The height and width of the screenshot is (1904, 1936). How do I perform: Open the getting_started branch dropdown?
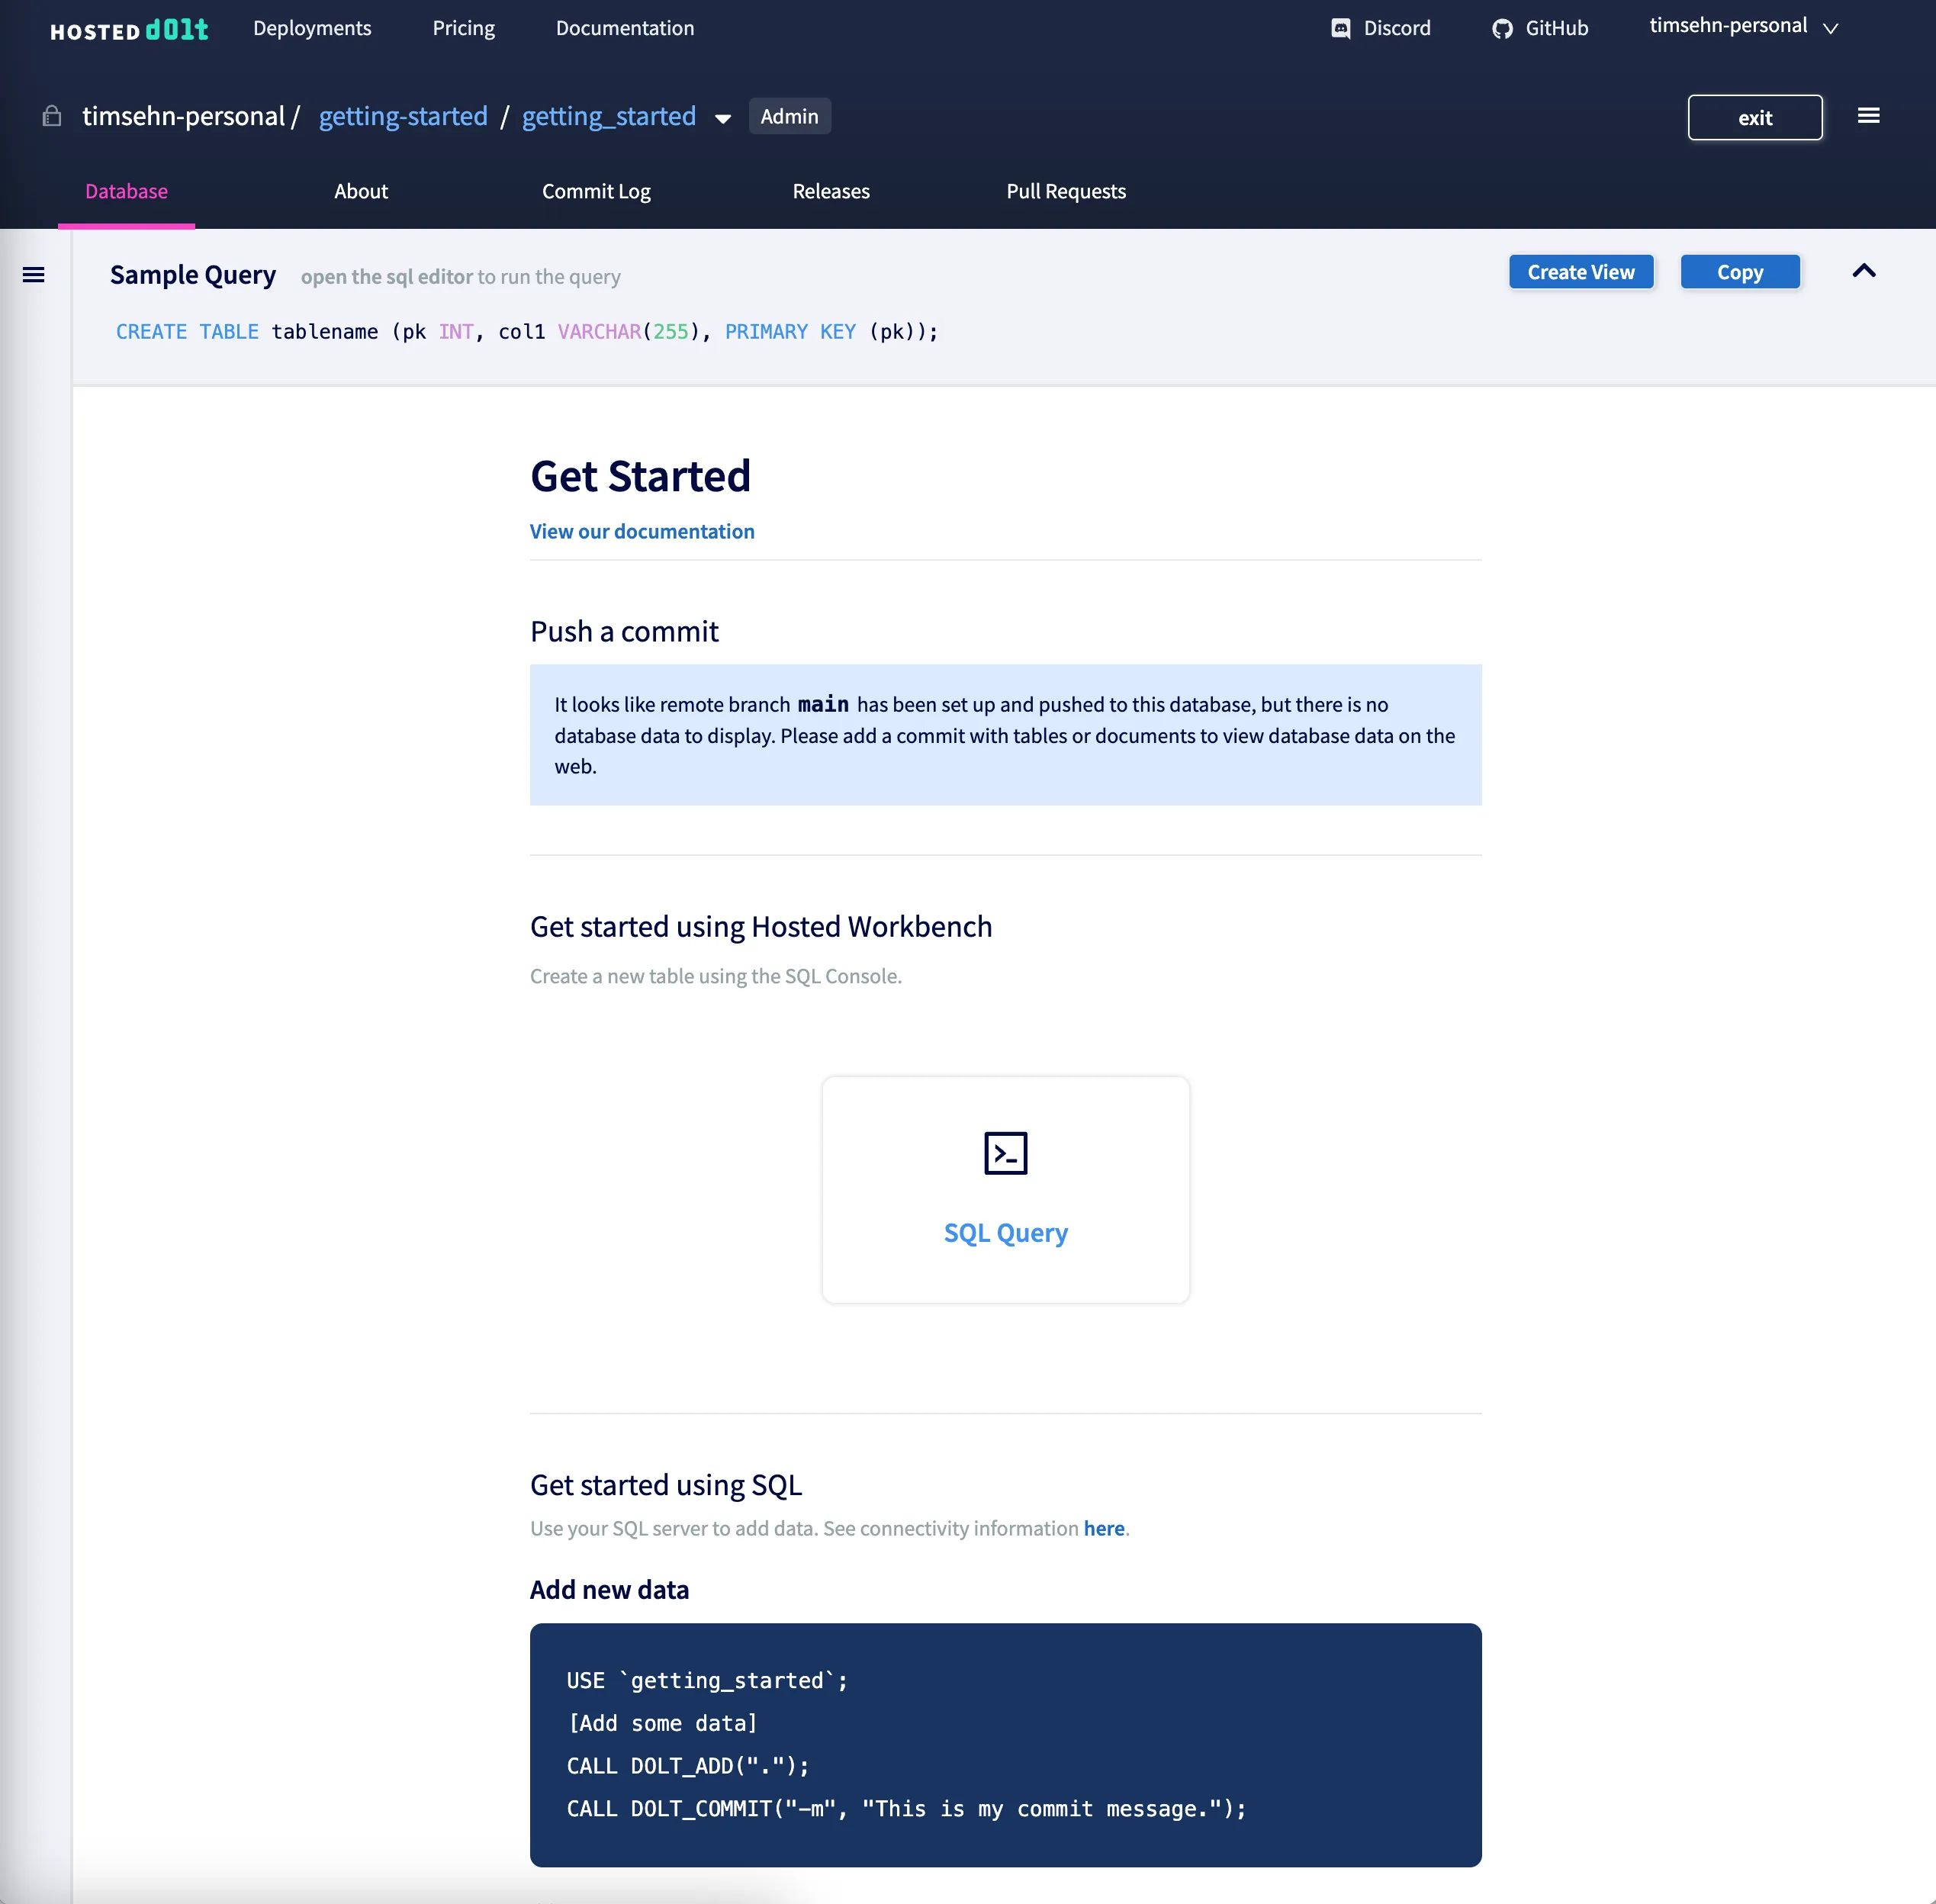coord(722,118)
